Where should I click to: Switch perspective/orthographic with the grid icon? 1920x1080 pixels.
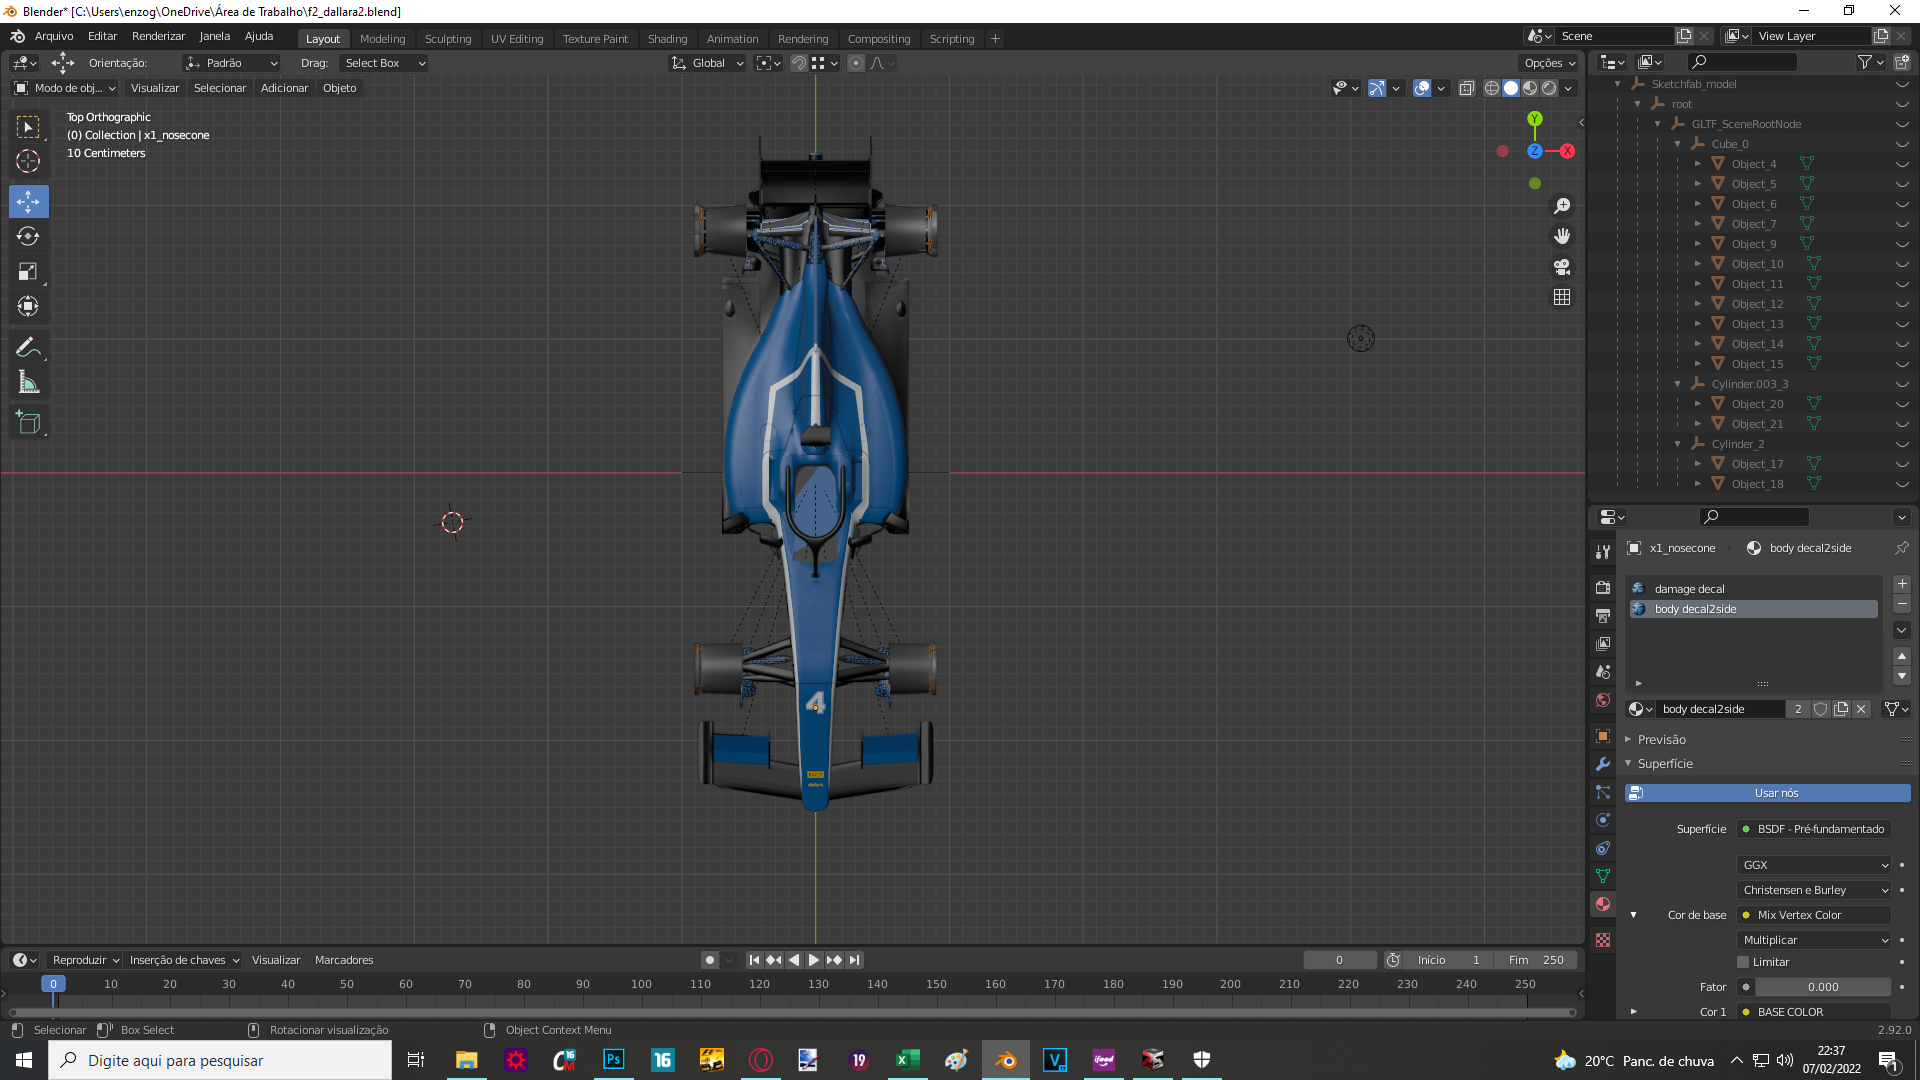point(1562,297)
